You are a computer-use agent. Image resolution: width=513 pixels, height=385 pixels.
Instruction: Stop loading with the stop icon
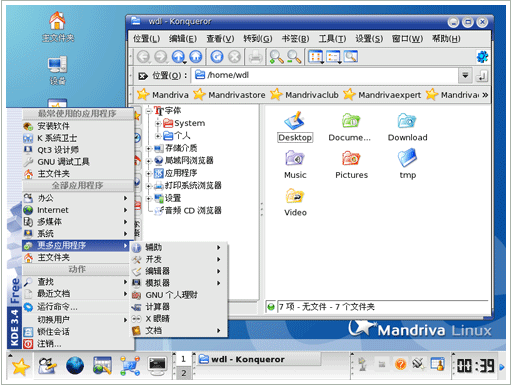[x=234, y=57]
